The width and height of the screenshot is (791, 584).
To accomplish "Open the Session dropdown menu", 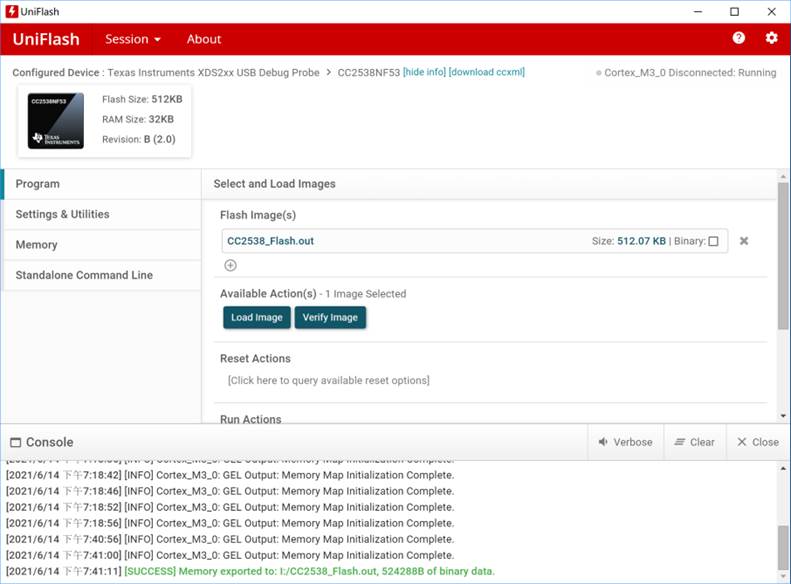I will pyautogui.click(x=133, y=39).
